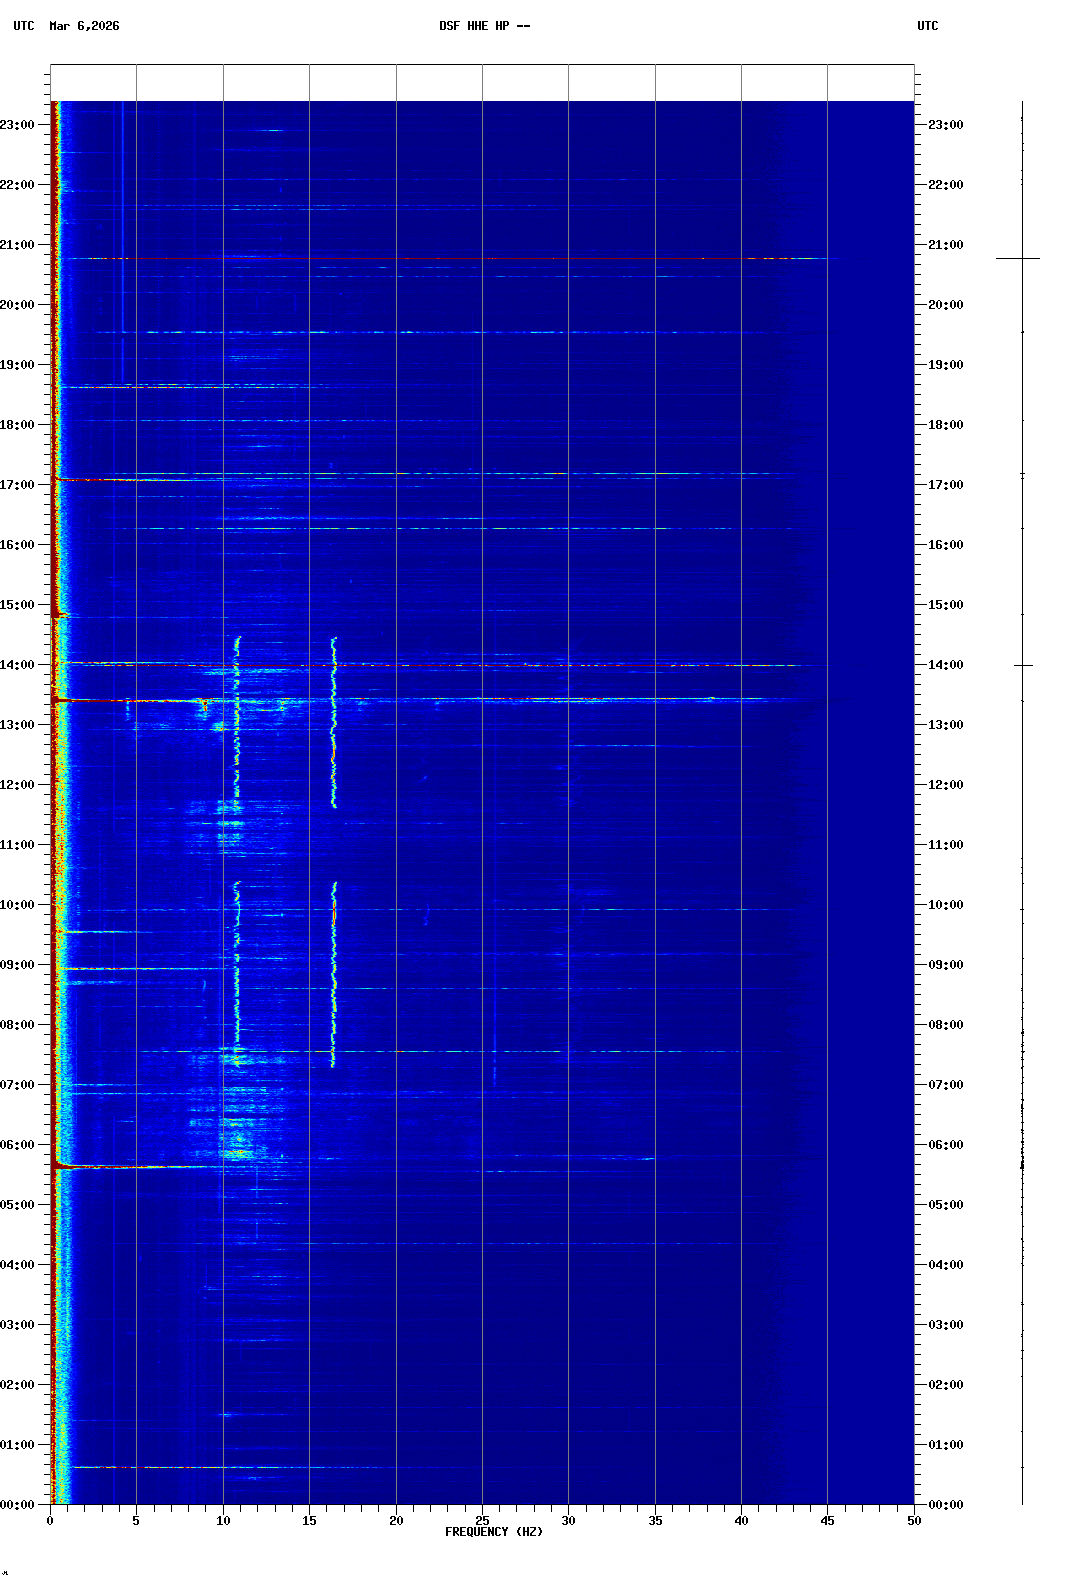
Task: Click the largest spike on the right-side seismogram trace
Action: [1018, 259]
